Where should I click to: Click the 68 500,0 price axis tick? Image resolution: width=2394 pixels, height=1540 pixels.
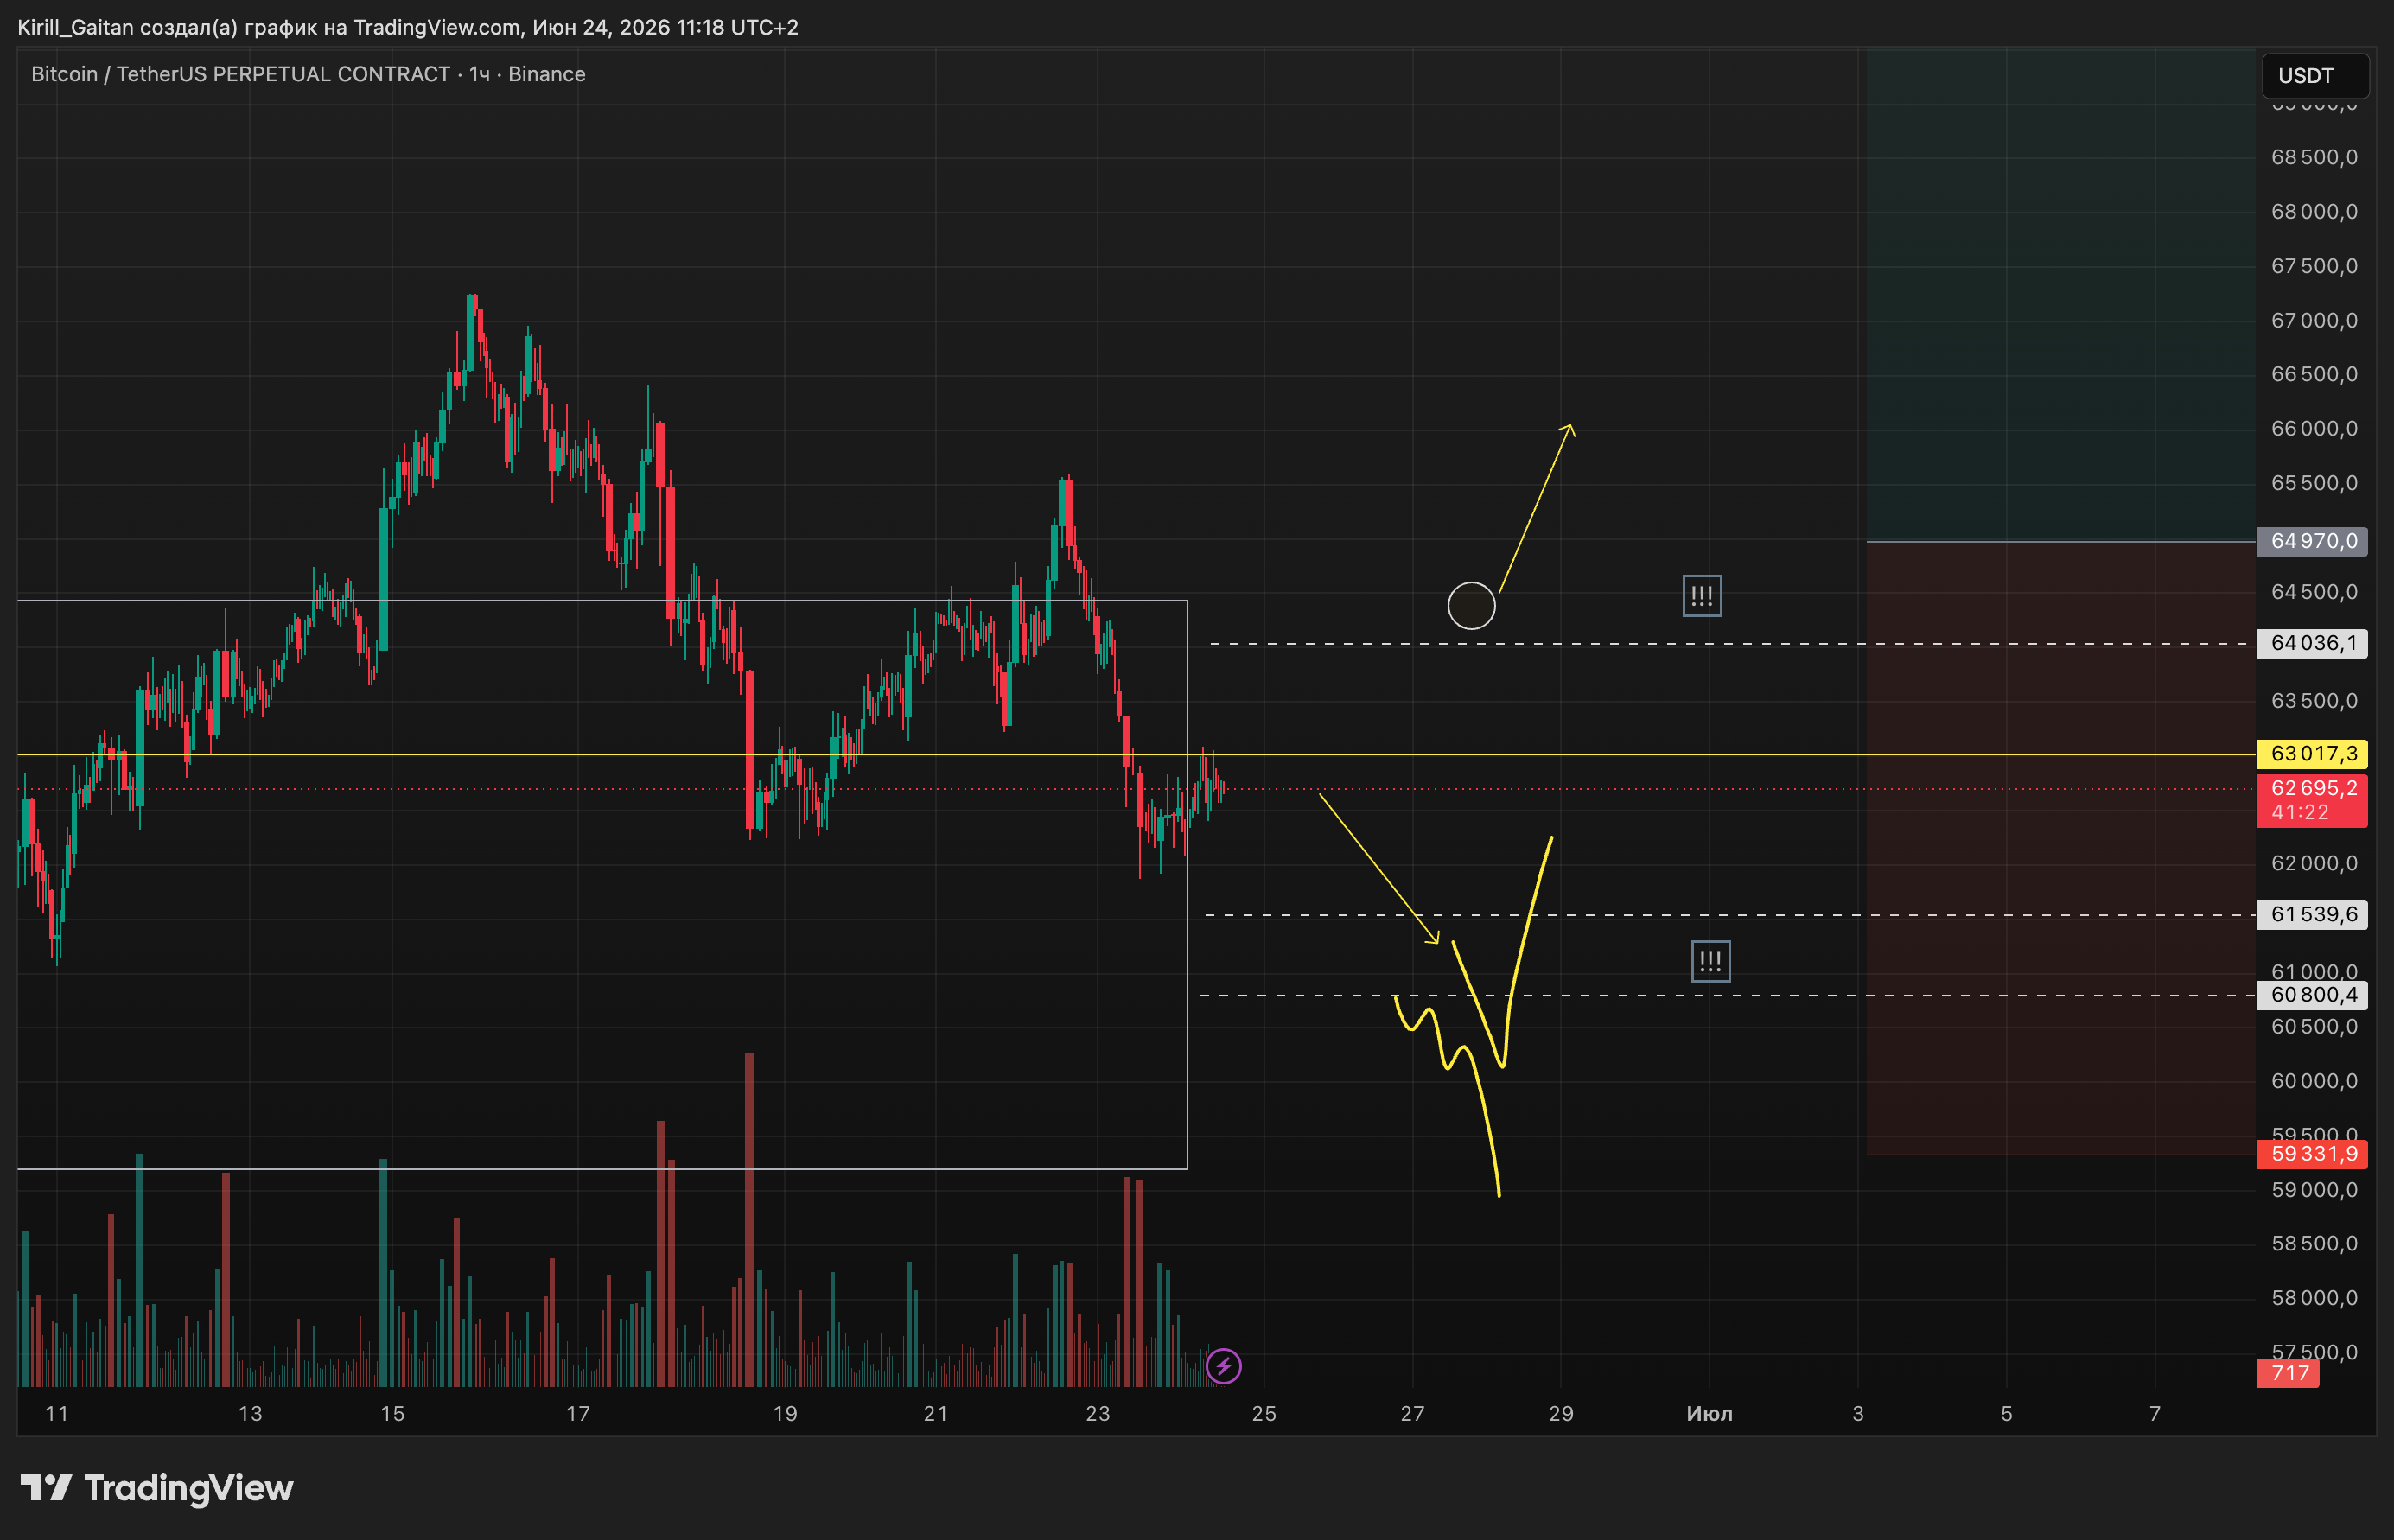pos(2314,157)
